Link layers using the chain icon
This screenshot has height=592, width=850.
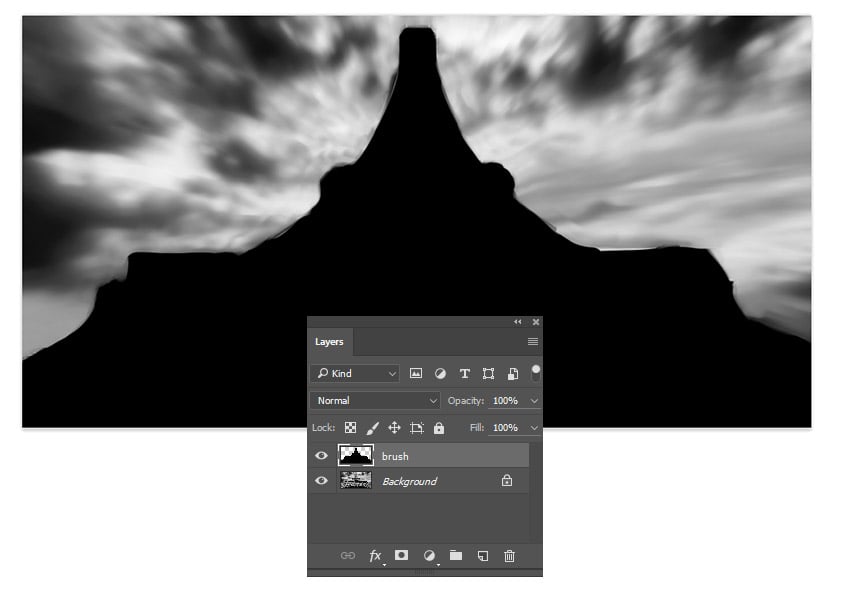(350, 555)
